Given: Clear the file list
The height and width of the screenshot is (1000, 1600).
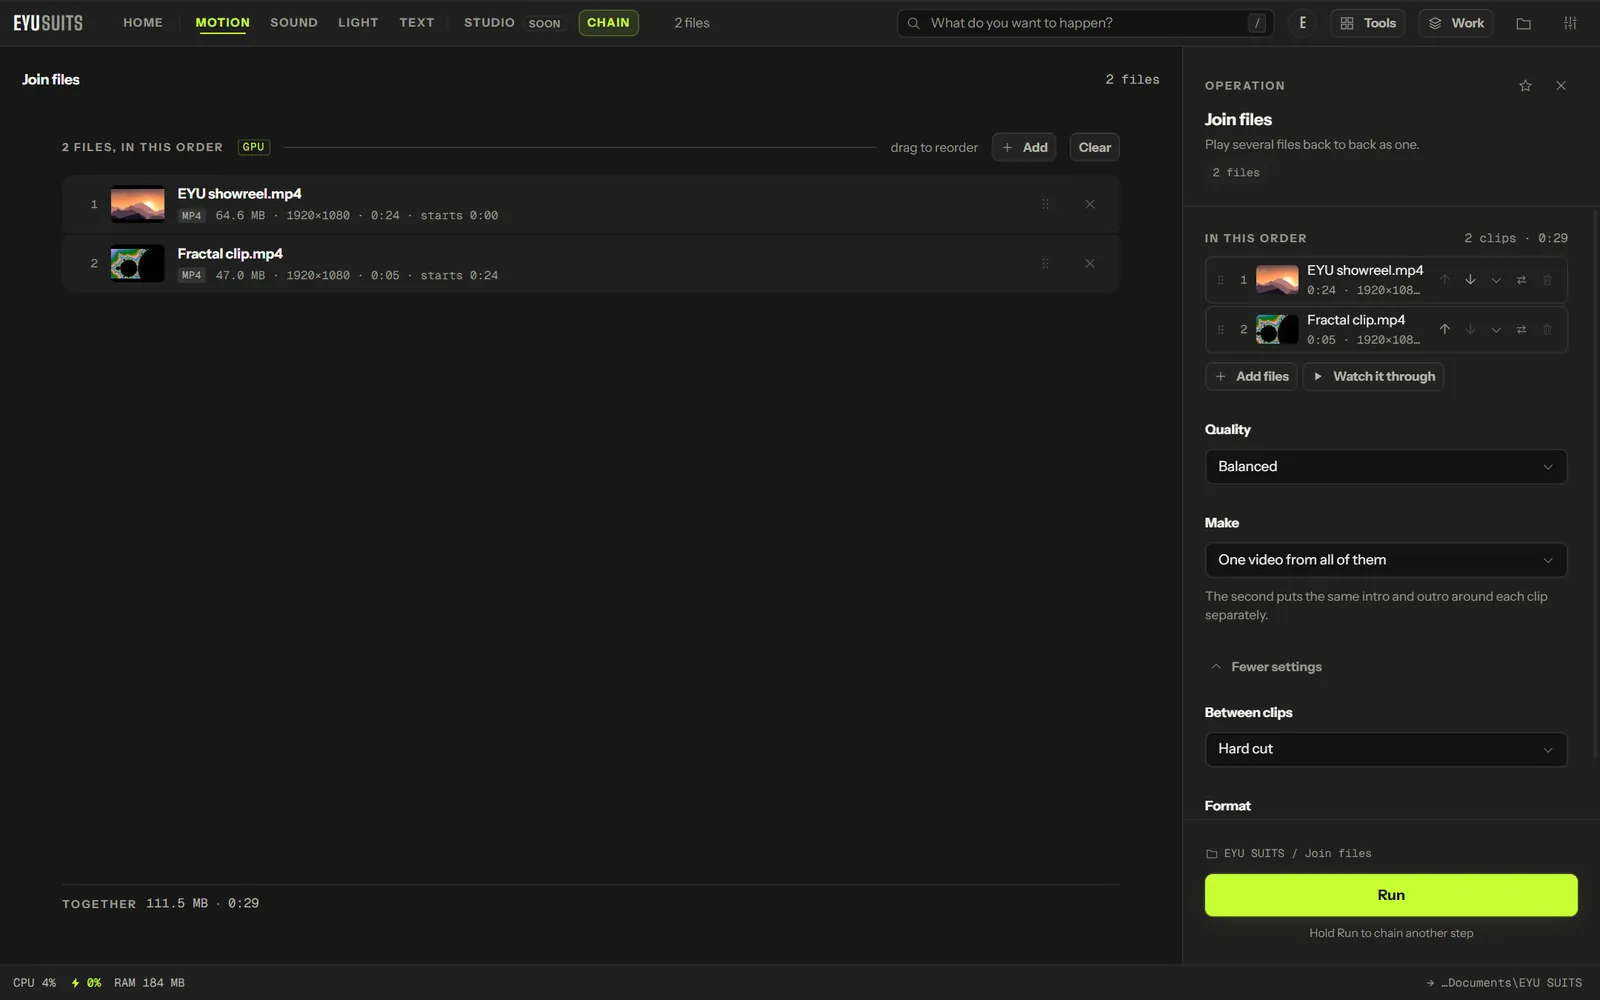Looking at the screenshot, I should point(1095,147).
